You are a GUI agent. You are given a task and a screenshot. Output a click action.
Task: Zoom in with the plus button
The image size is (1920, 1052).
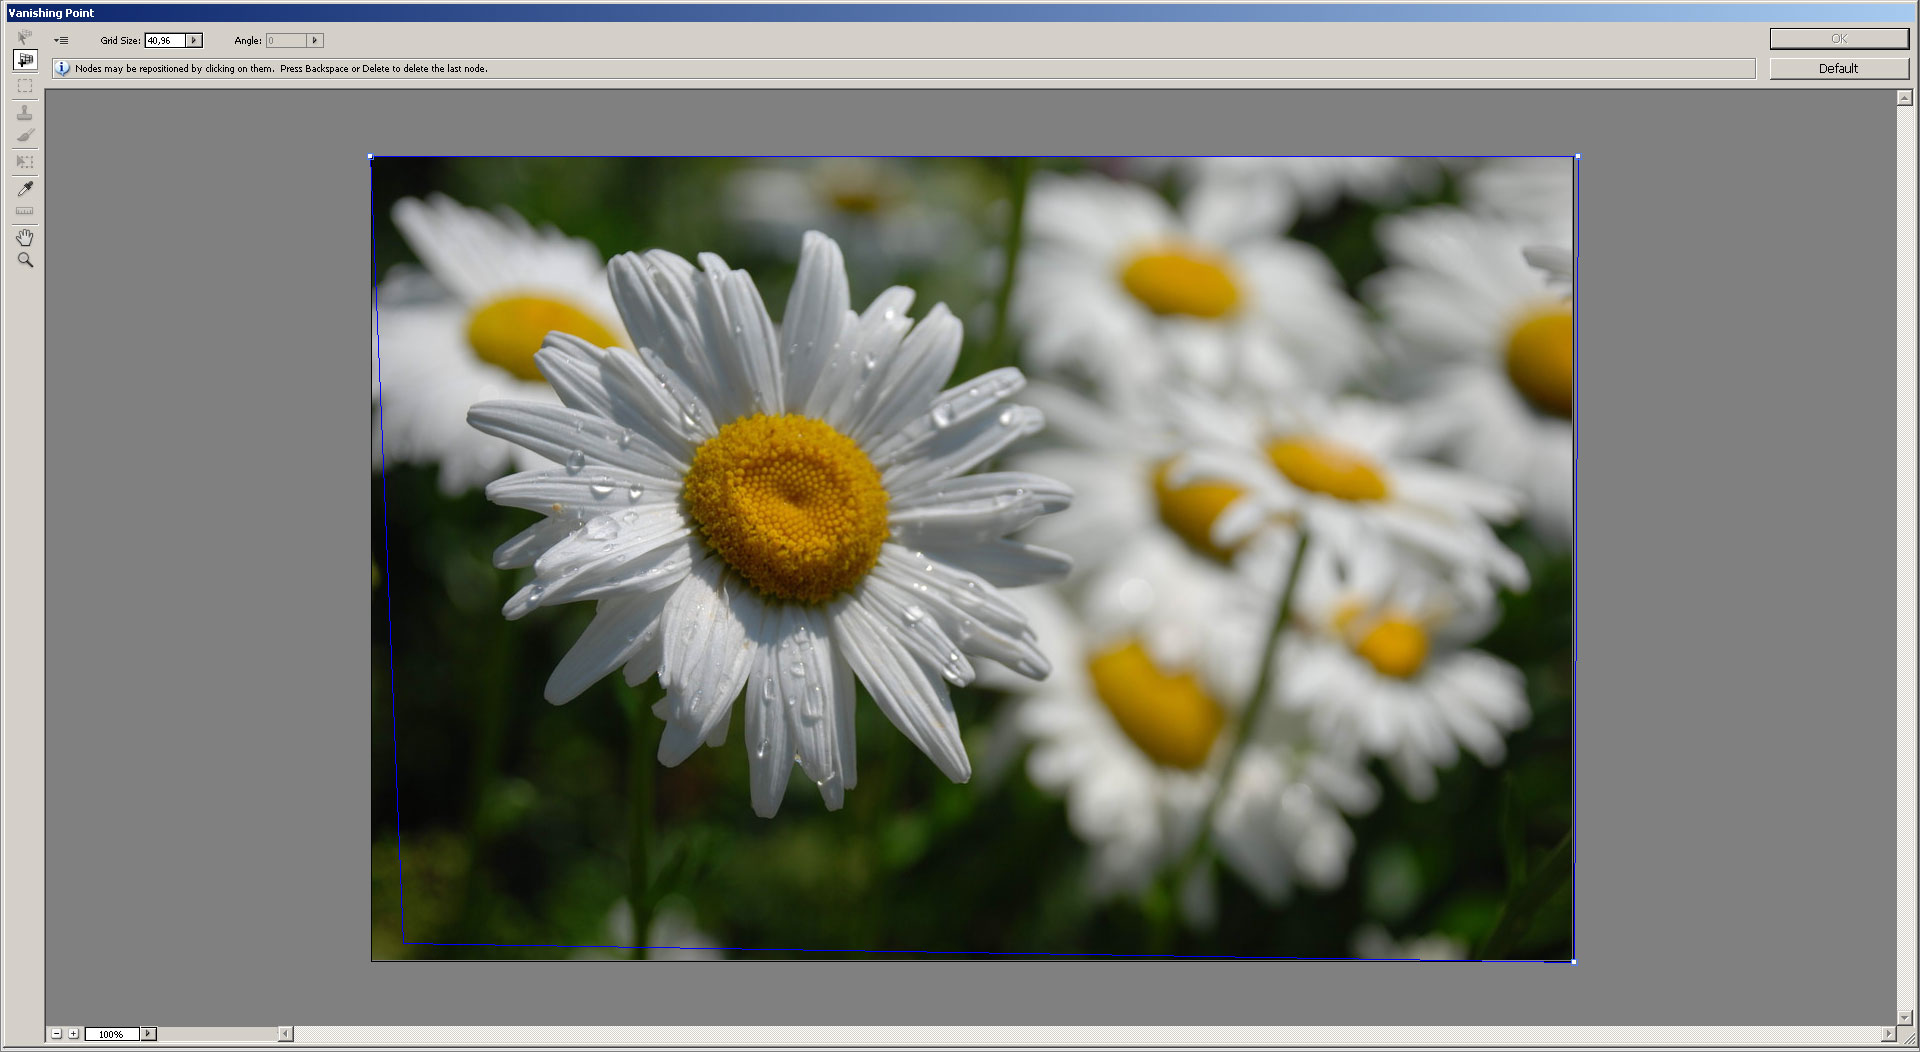point(73,1034)
